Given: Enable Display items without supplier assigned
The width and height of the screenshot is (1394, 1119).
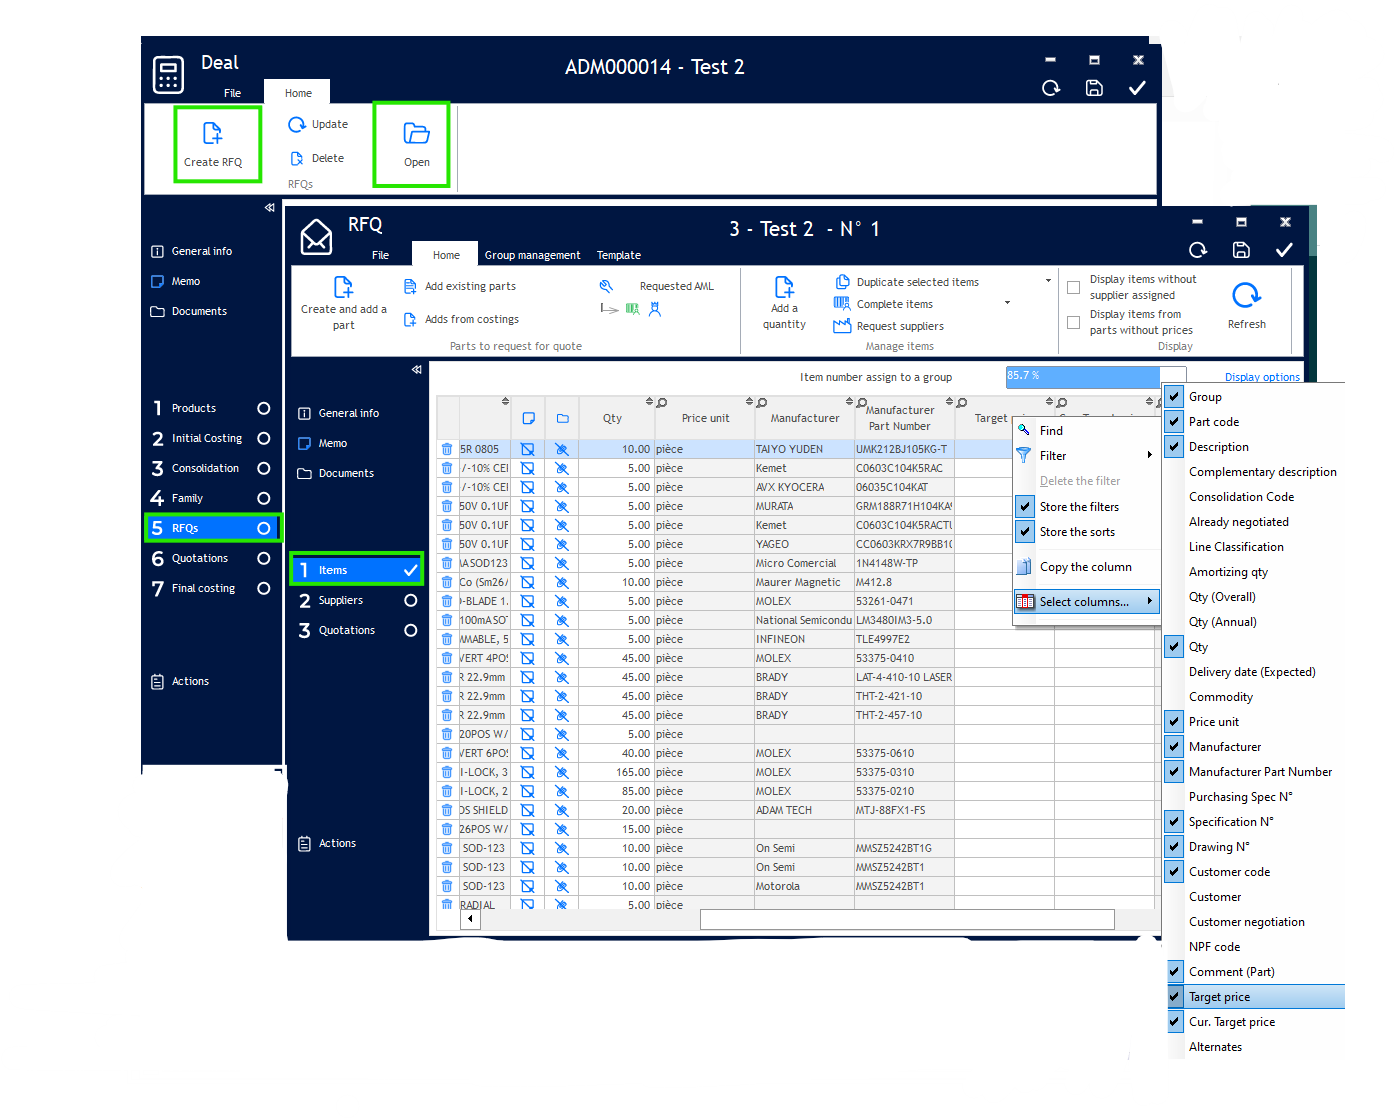Looking at the screenshot, I should 1073,288.
